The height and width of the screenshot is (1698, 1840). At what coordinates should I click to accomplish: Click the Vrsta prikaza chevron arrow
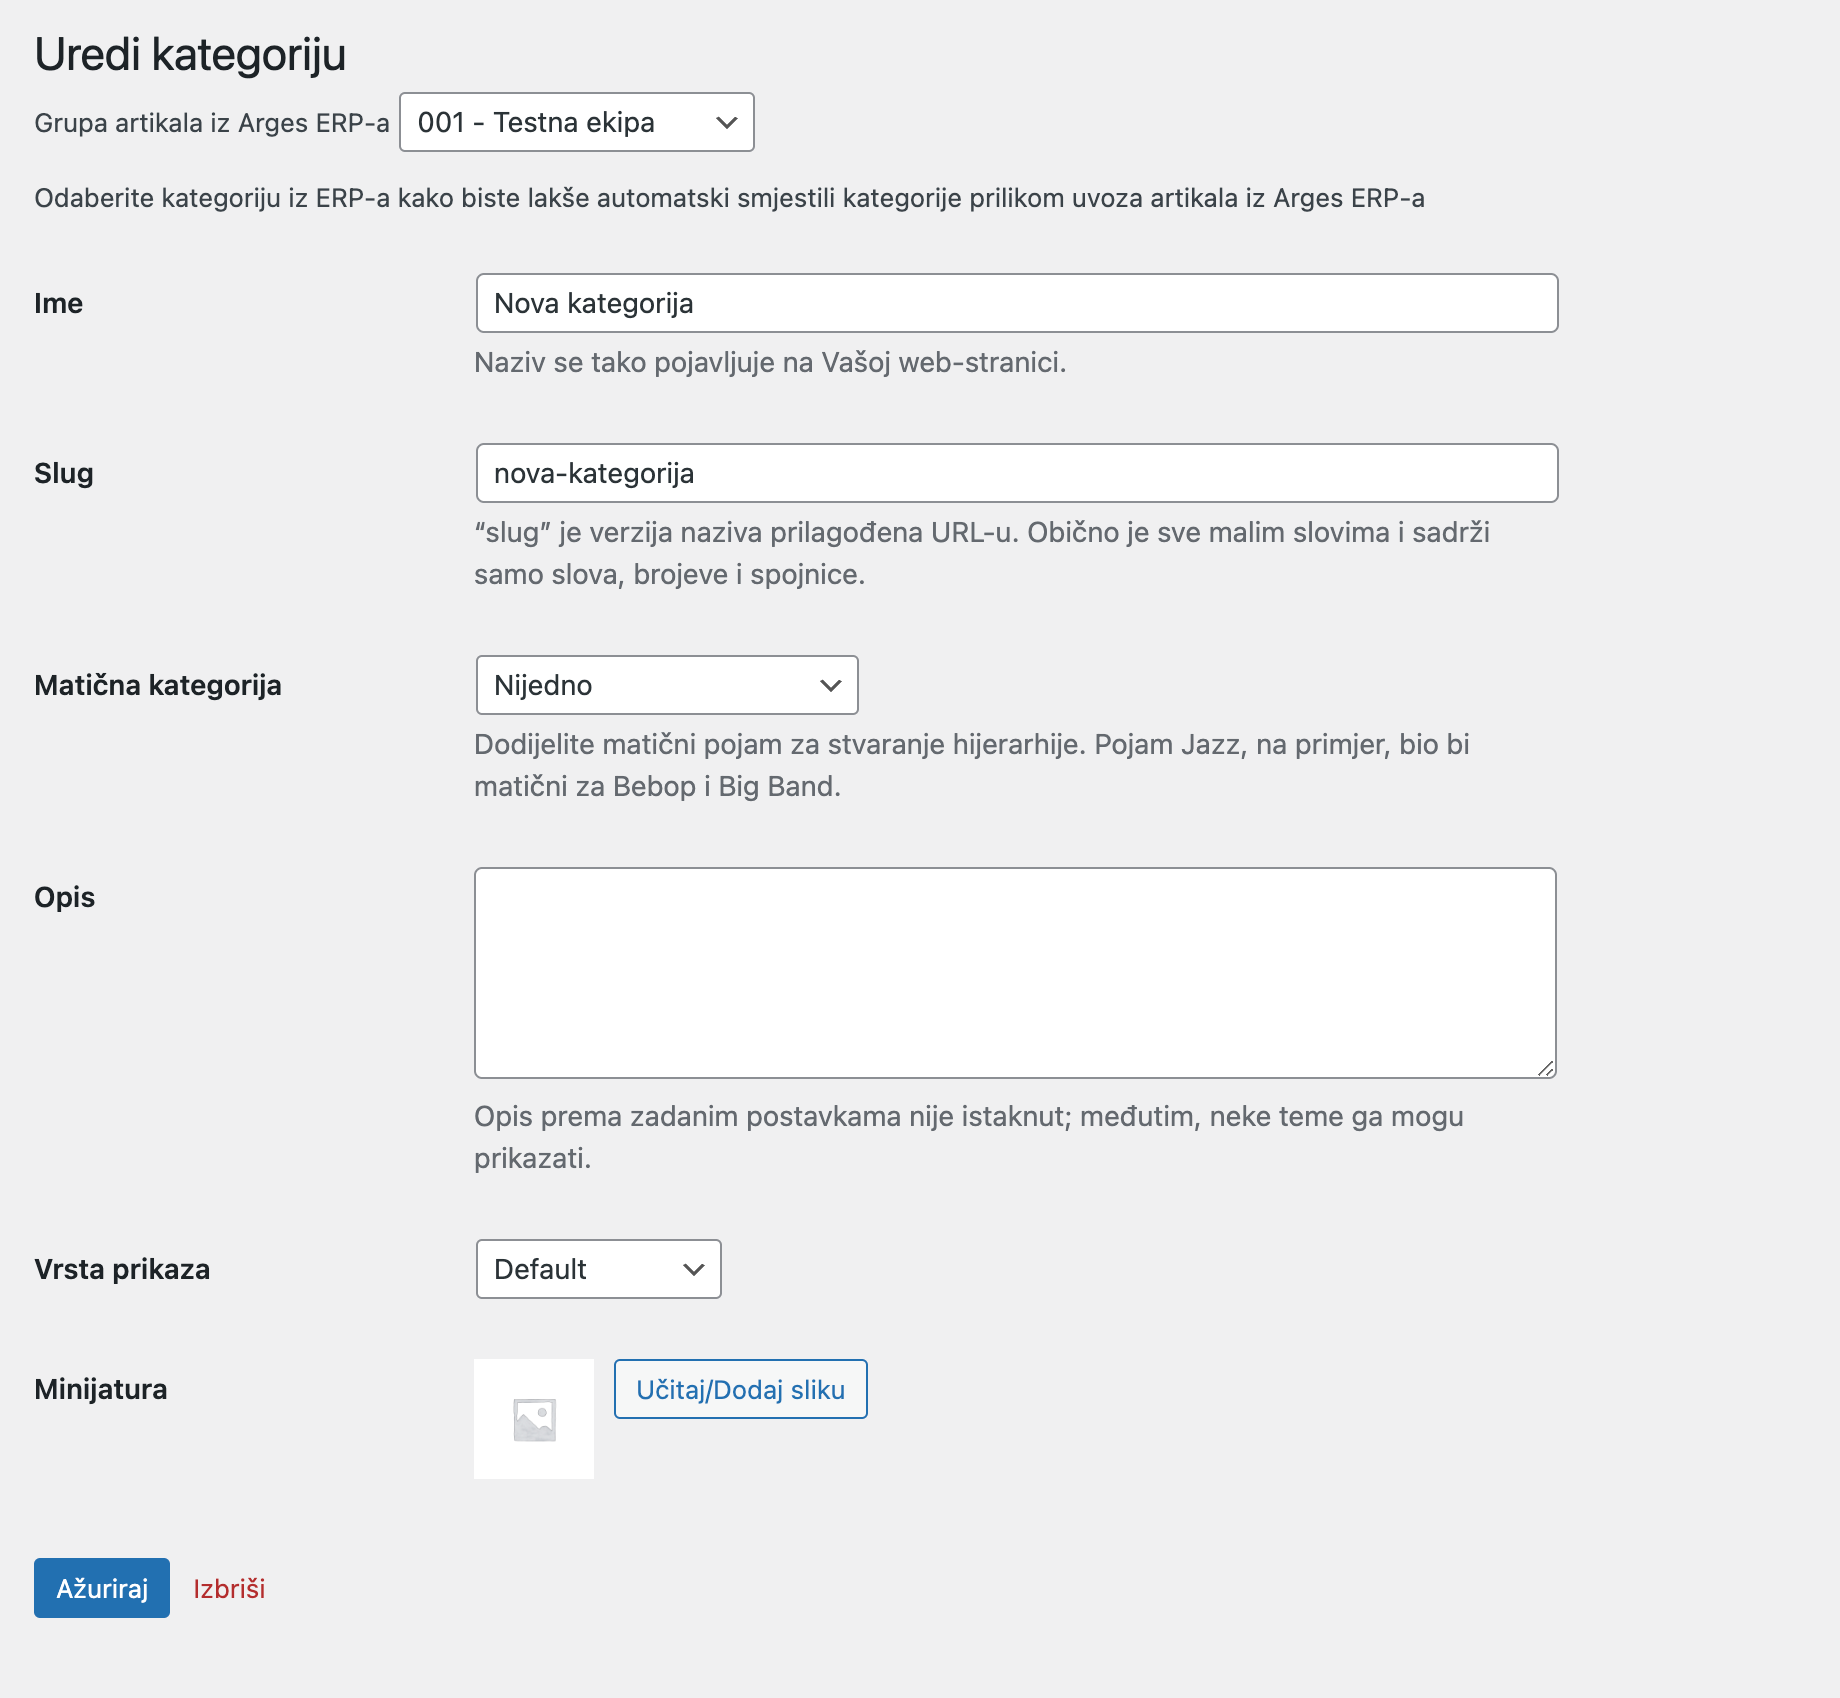694,1269
